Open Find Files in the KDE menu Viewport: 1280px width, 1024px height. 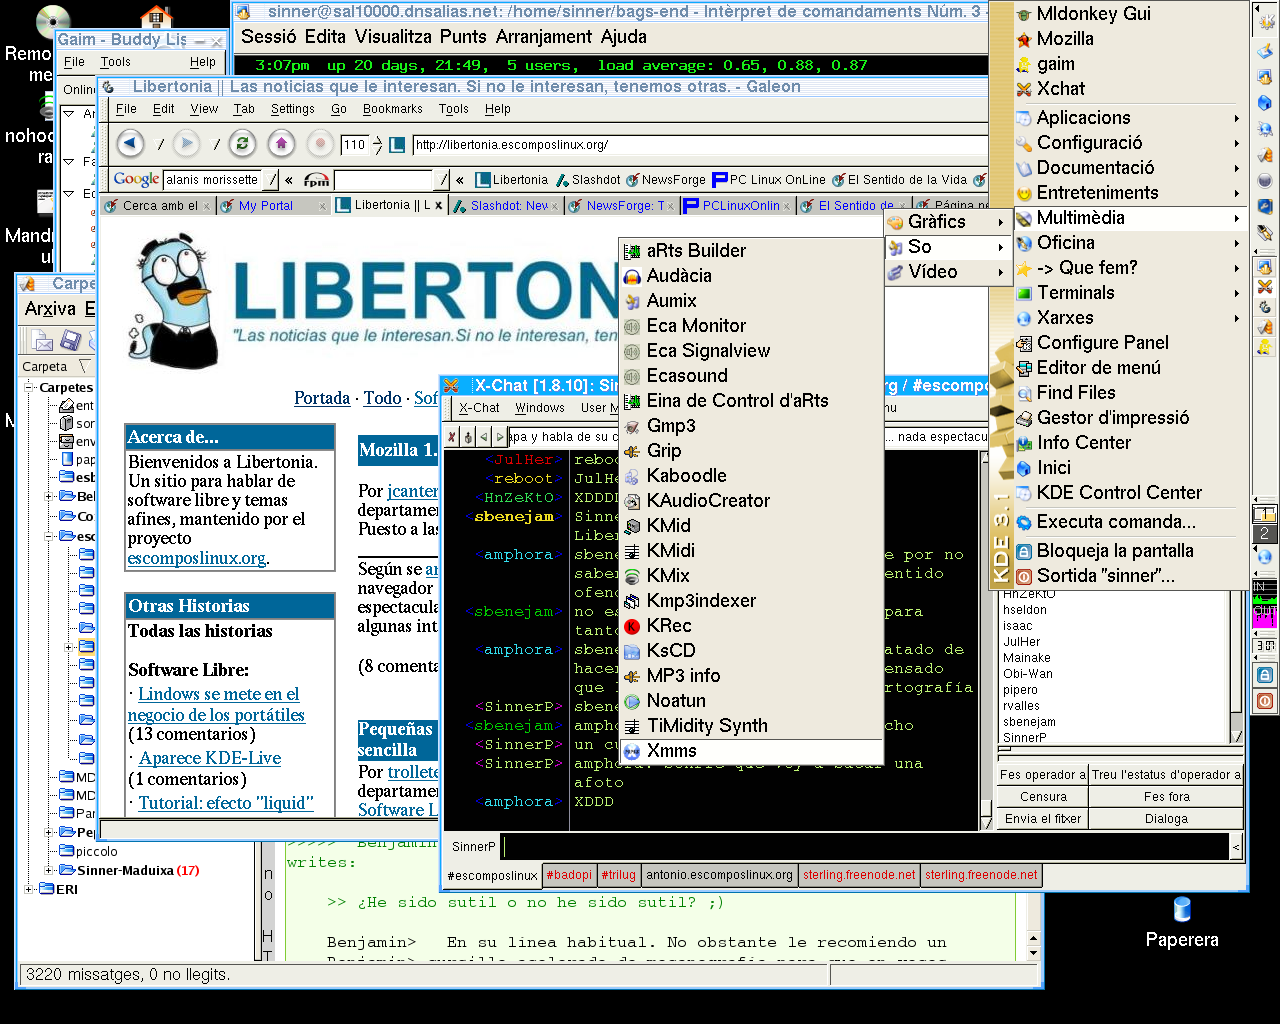pyautogui.click(x=1130, y=393)
